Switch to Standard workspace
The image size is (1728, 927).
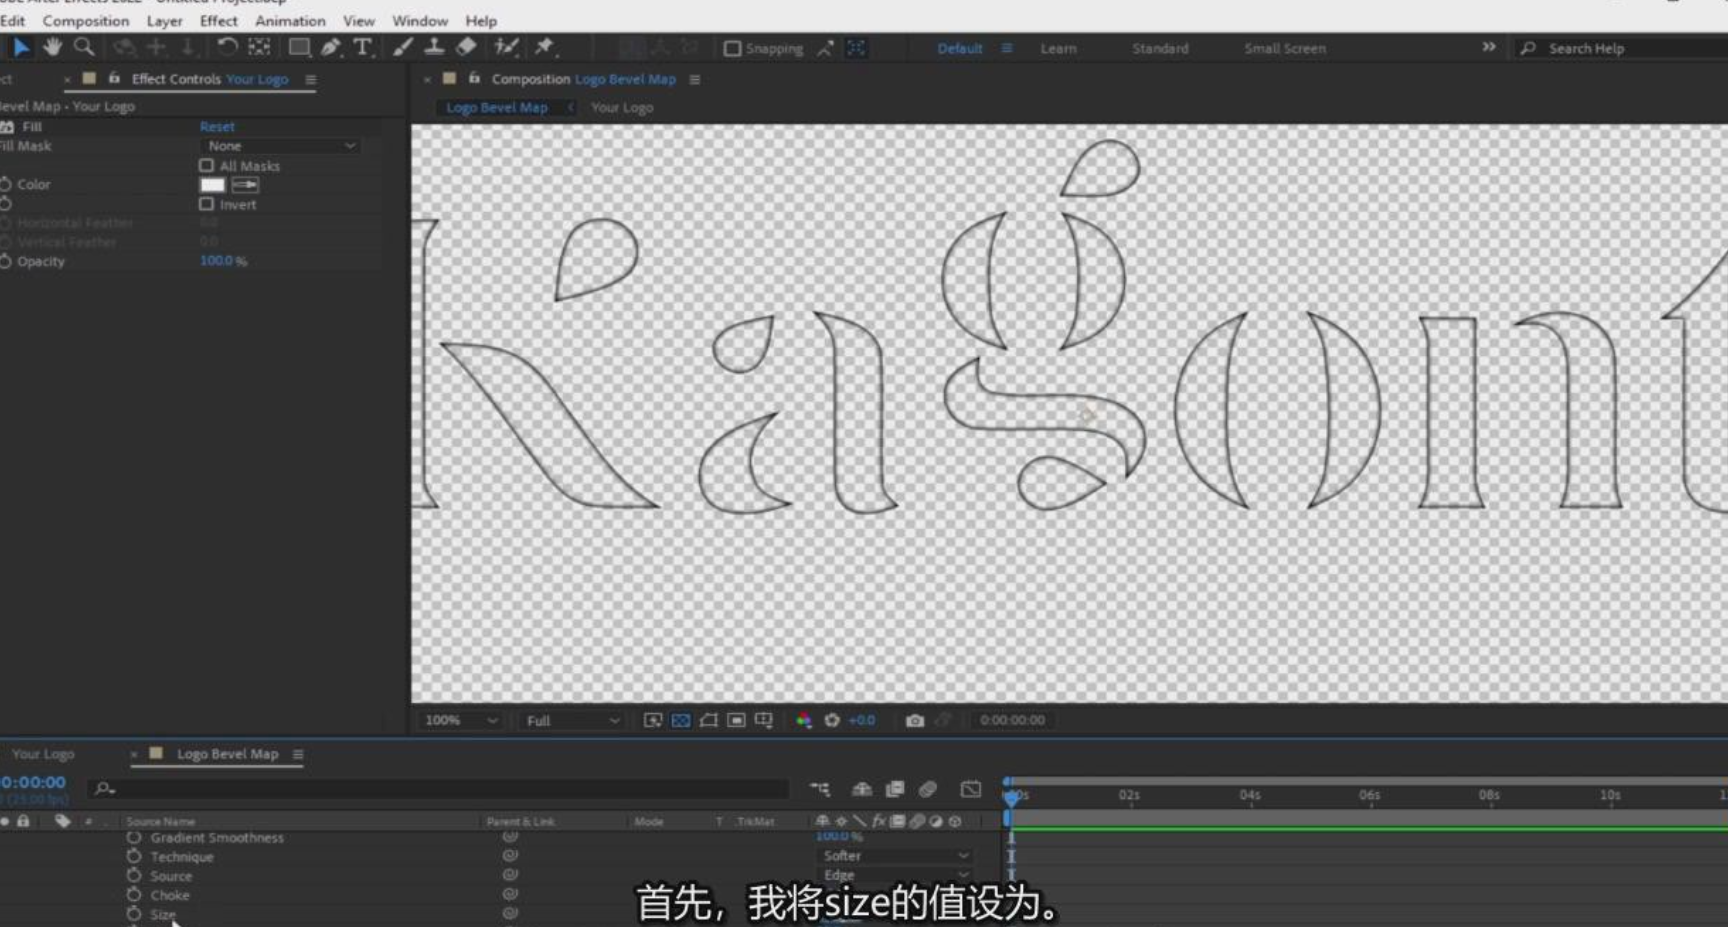(1160, 48)
